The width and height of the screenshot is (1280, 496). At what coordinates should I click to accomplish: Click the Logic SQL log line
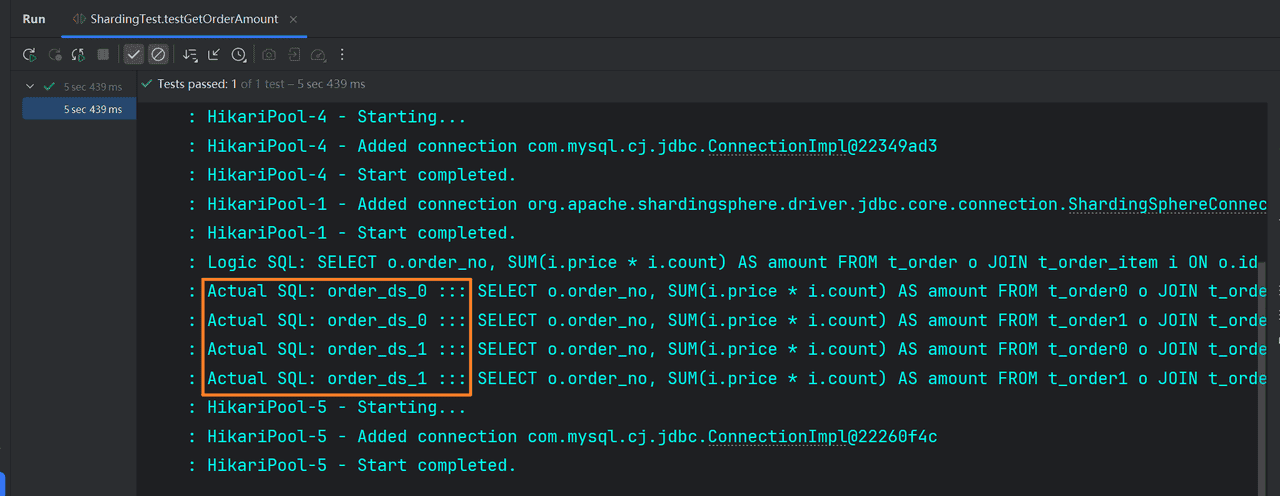coord(700,262)
